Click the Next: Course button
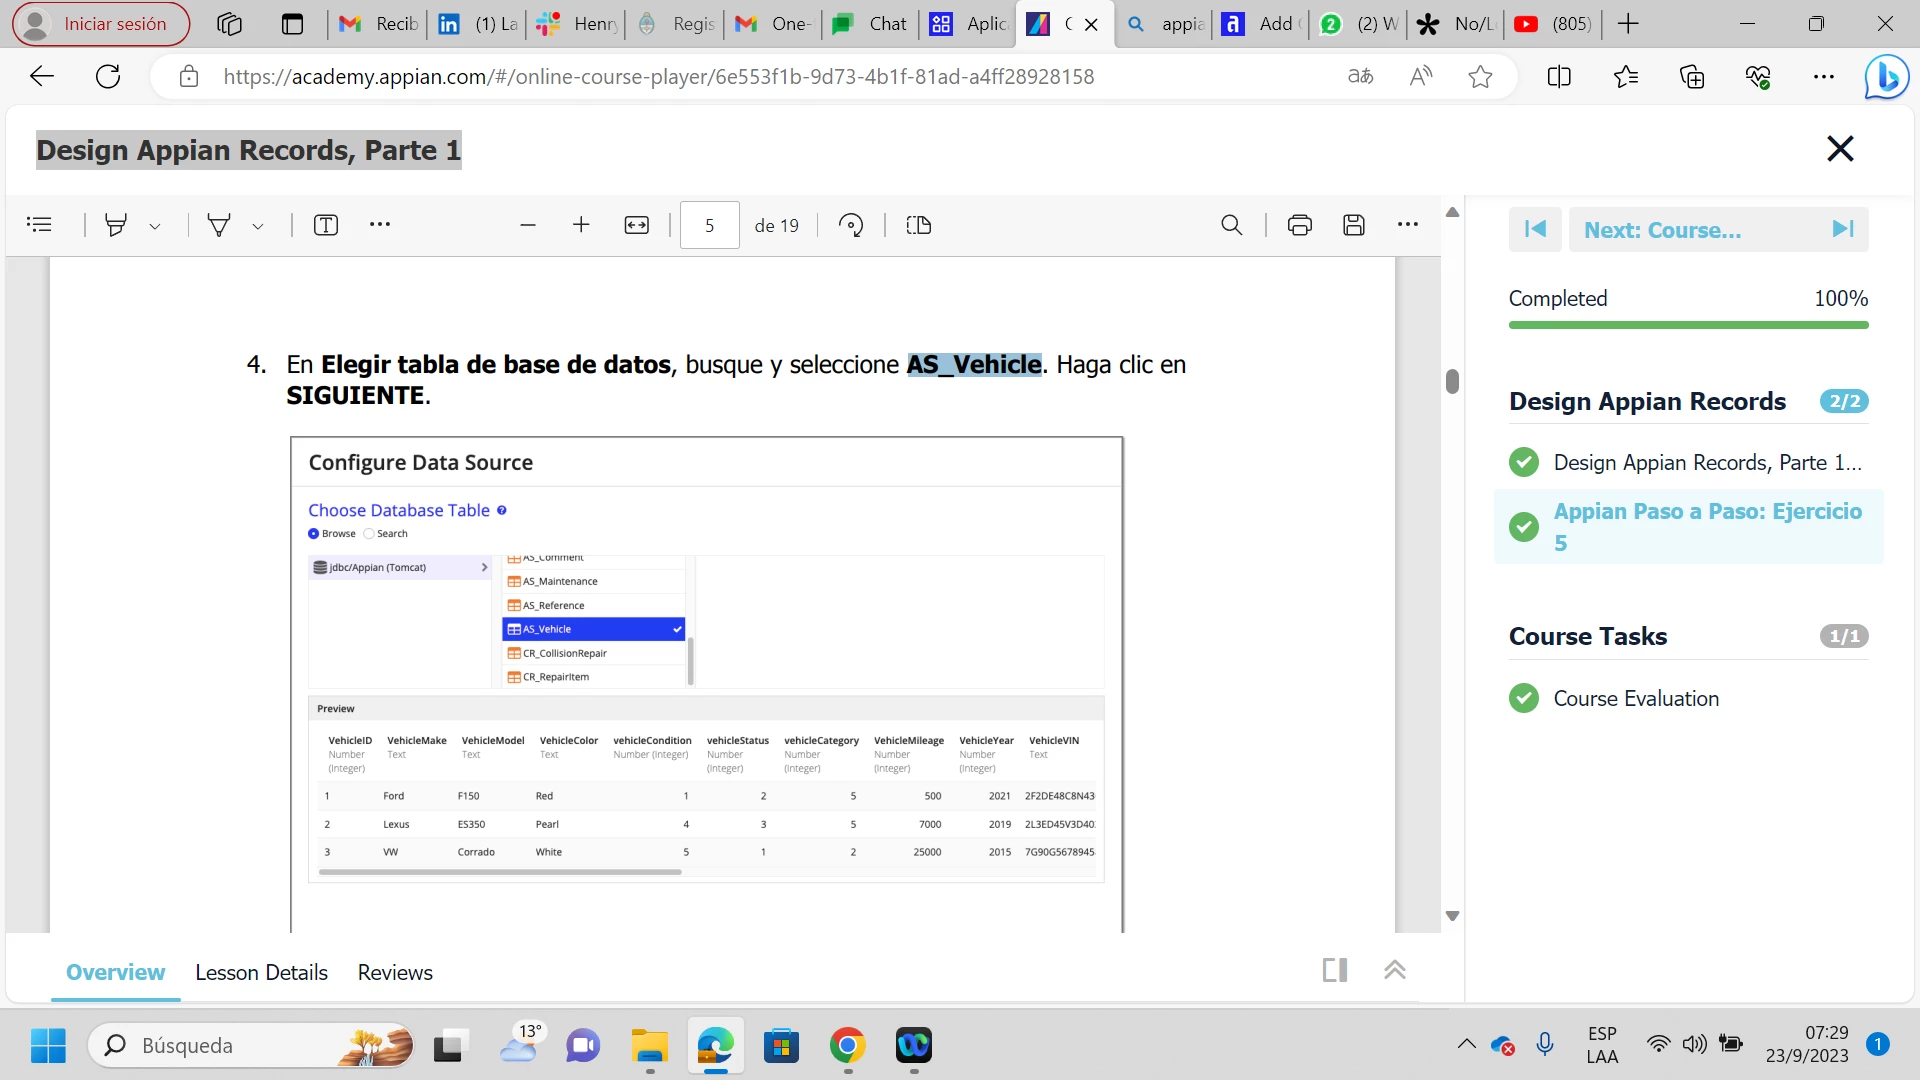The width and height of the screenshot is (1920, 1080). [1718, 230]
